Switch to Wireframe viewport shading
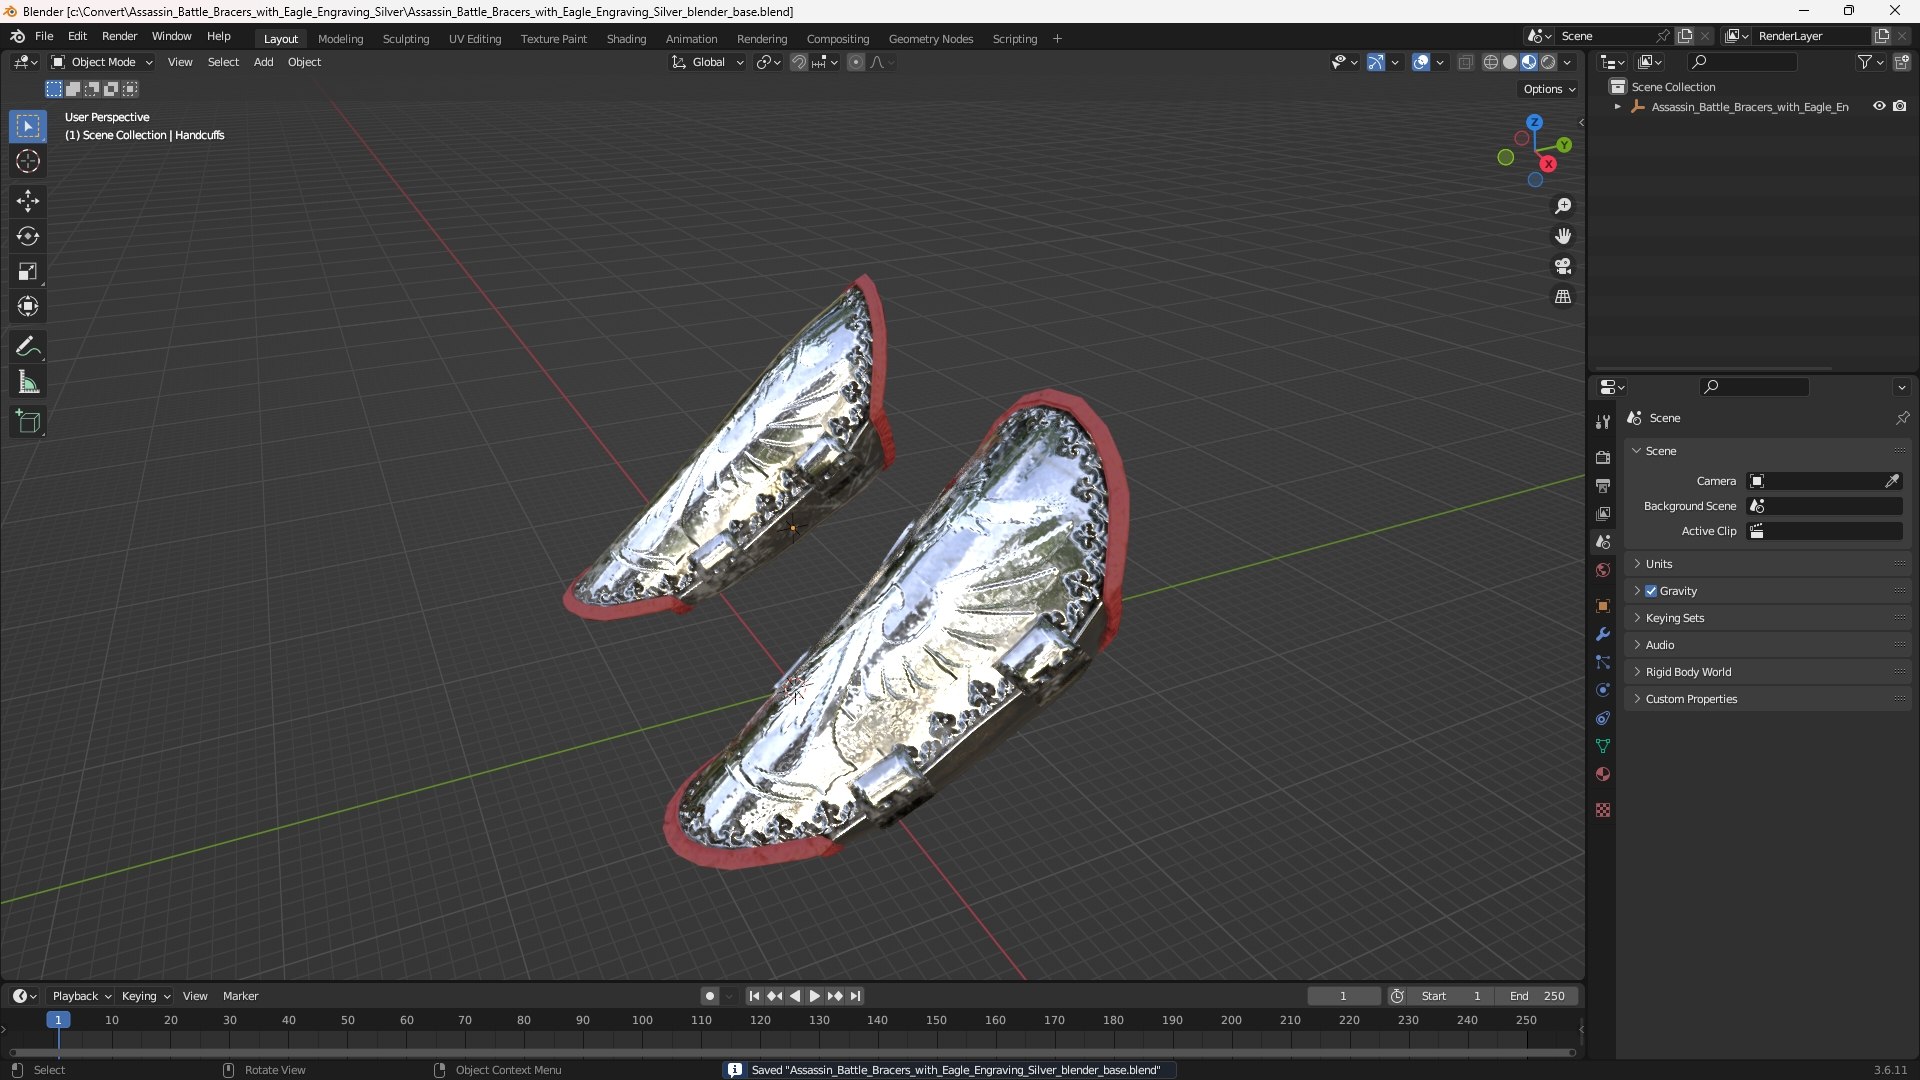Image resolution: width=1920 pixels, height=1080 pixels. pos(1491,62)
